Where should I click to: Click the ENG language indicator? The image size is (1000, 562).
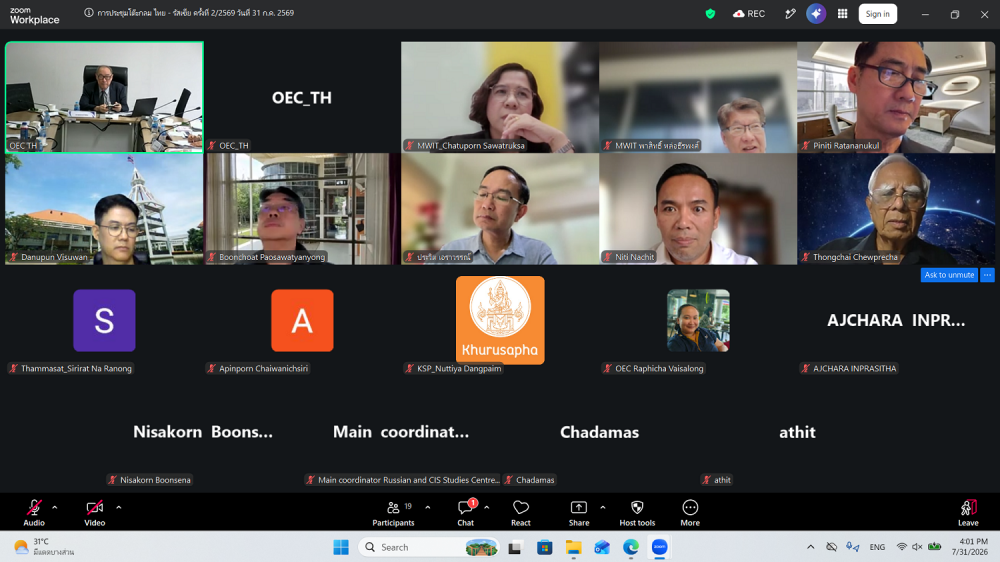pos(878,547)
